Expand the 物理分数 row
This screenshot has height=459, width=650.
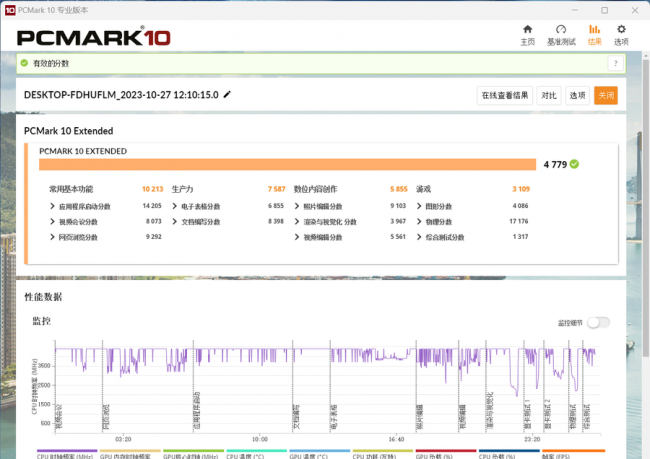(x=419, y=221)
